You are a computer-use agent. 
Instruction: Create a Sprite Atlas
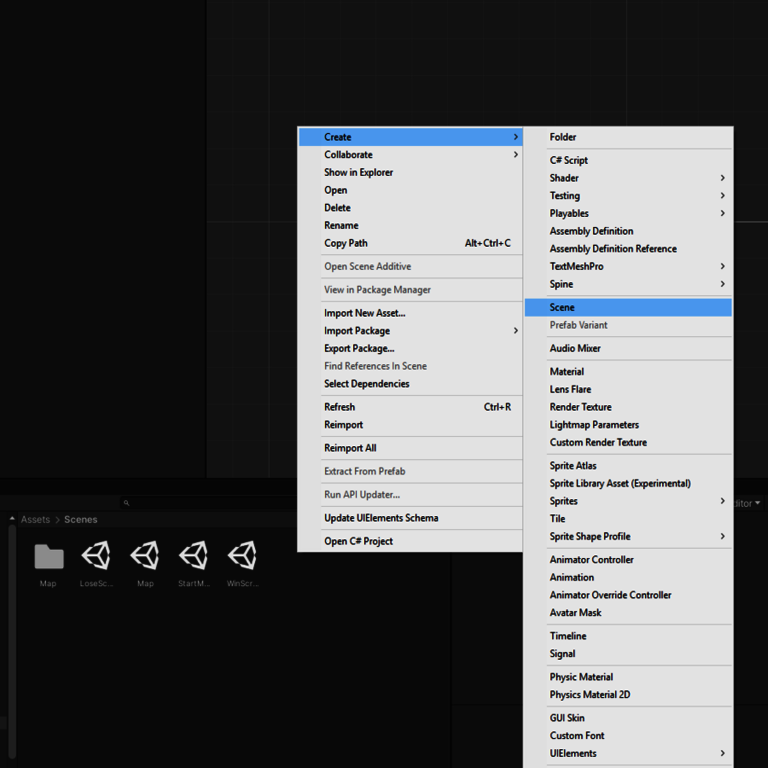tap(628, 466)
